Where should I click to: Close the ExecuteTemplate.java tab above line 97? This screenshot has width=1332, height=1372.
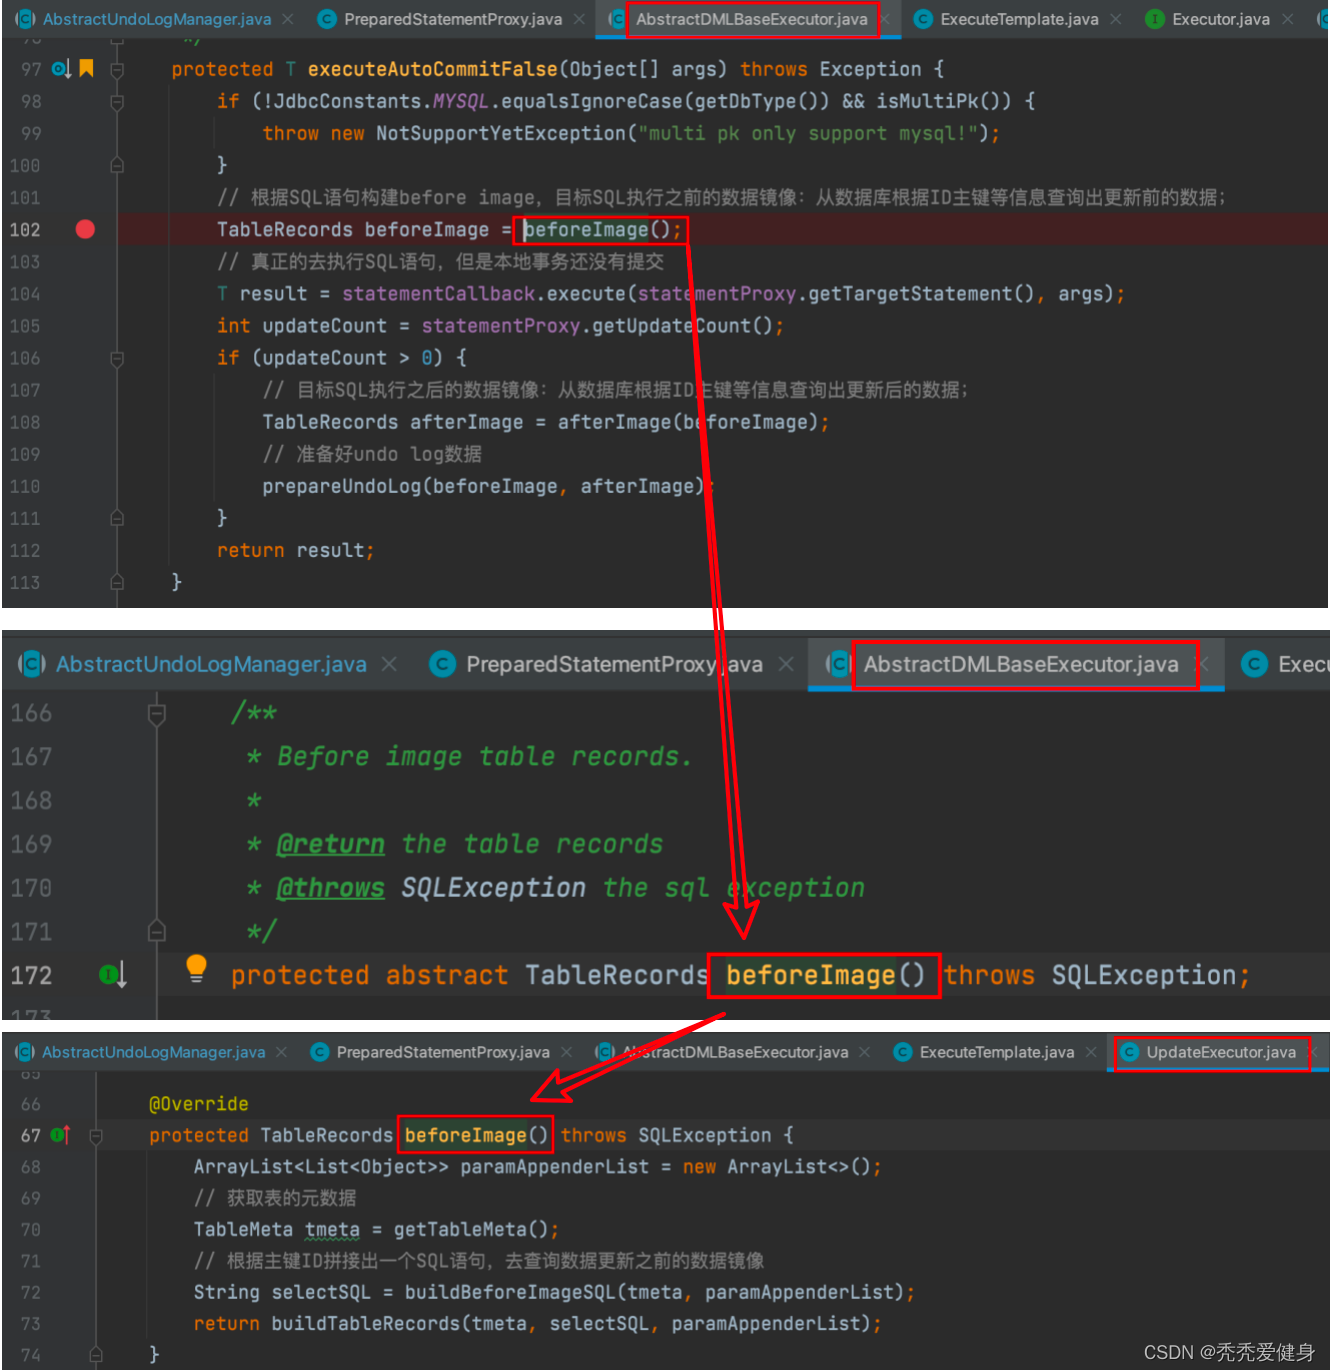pos(1116,19)
